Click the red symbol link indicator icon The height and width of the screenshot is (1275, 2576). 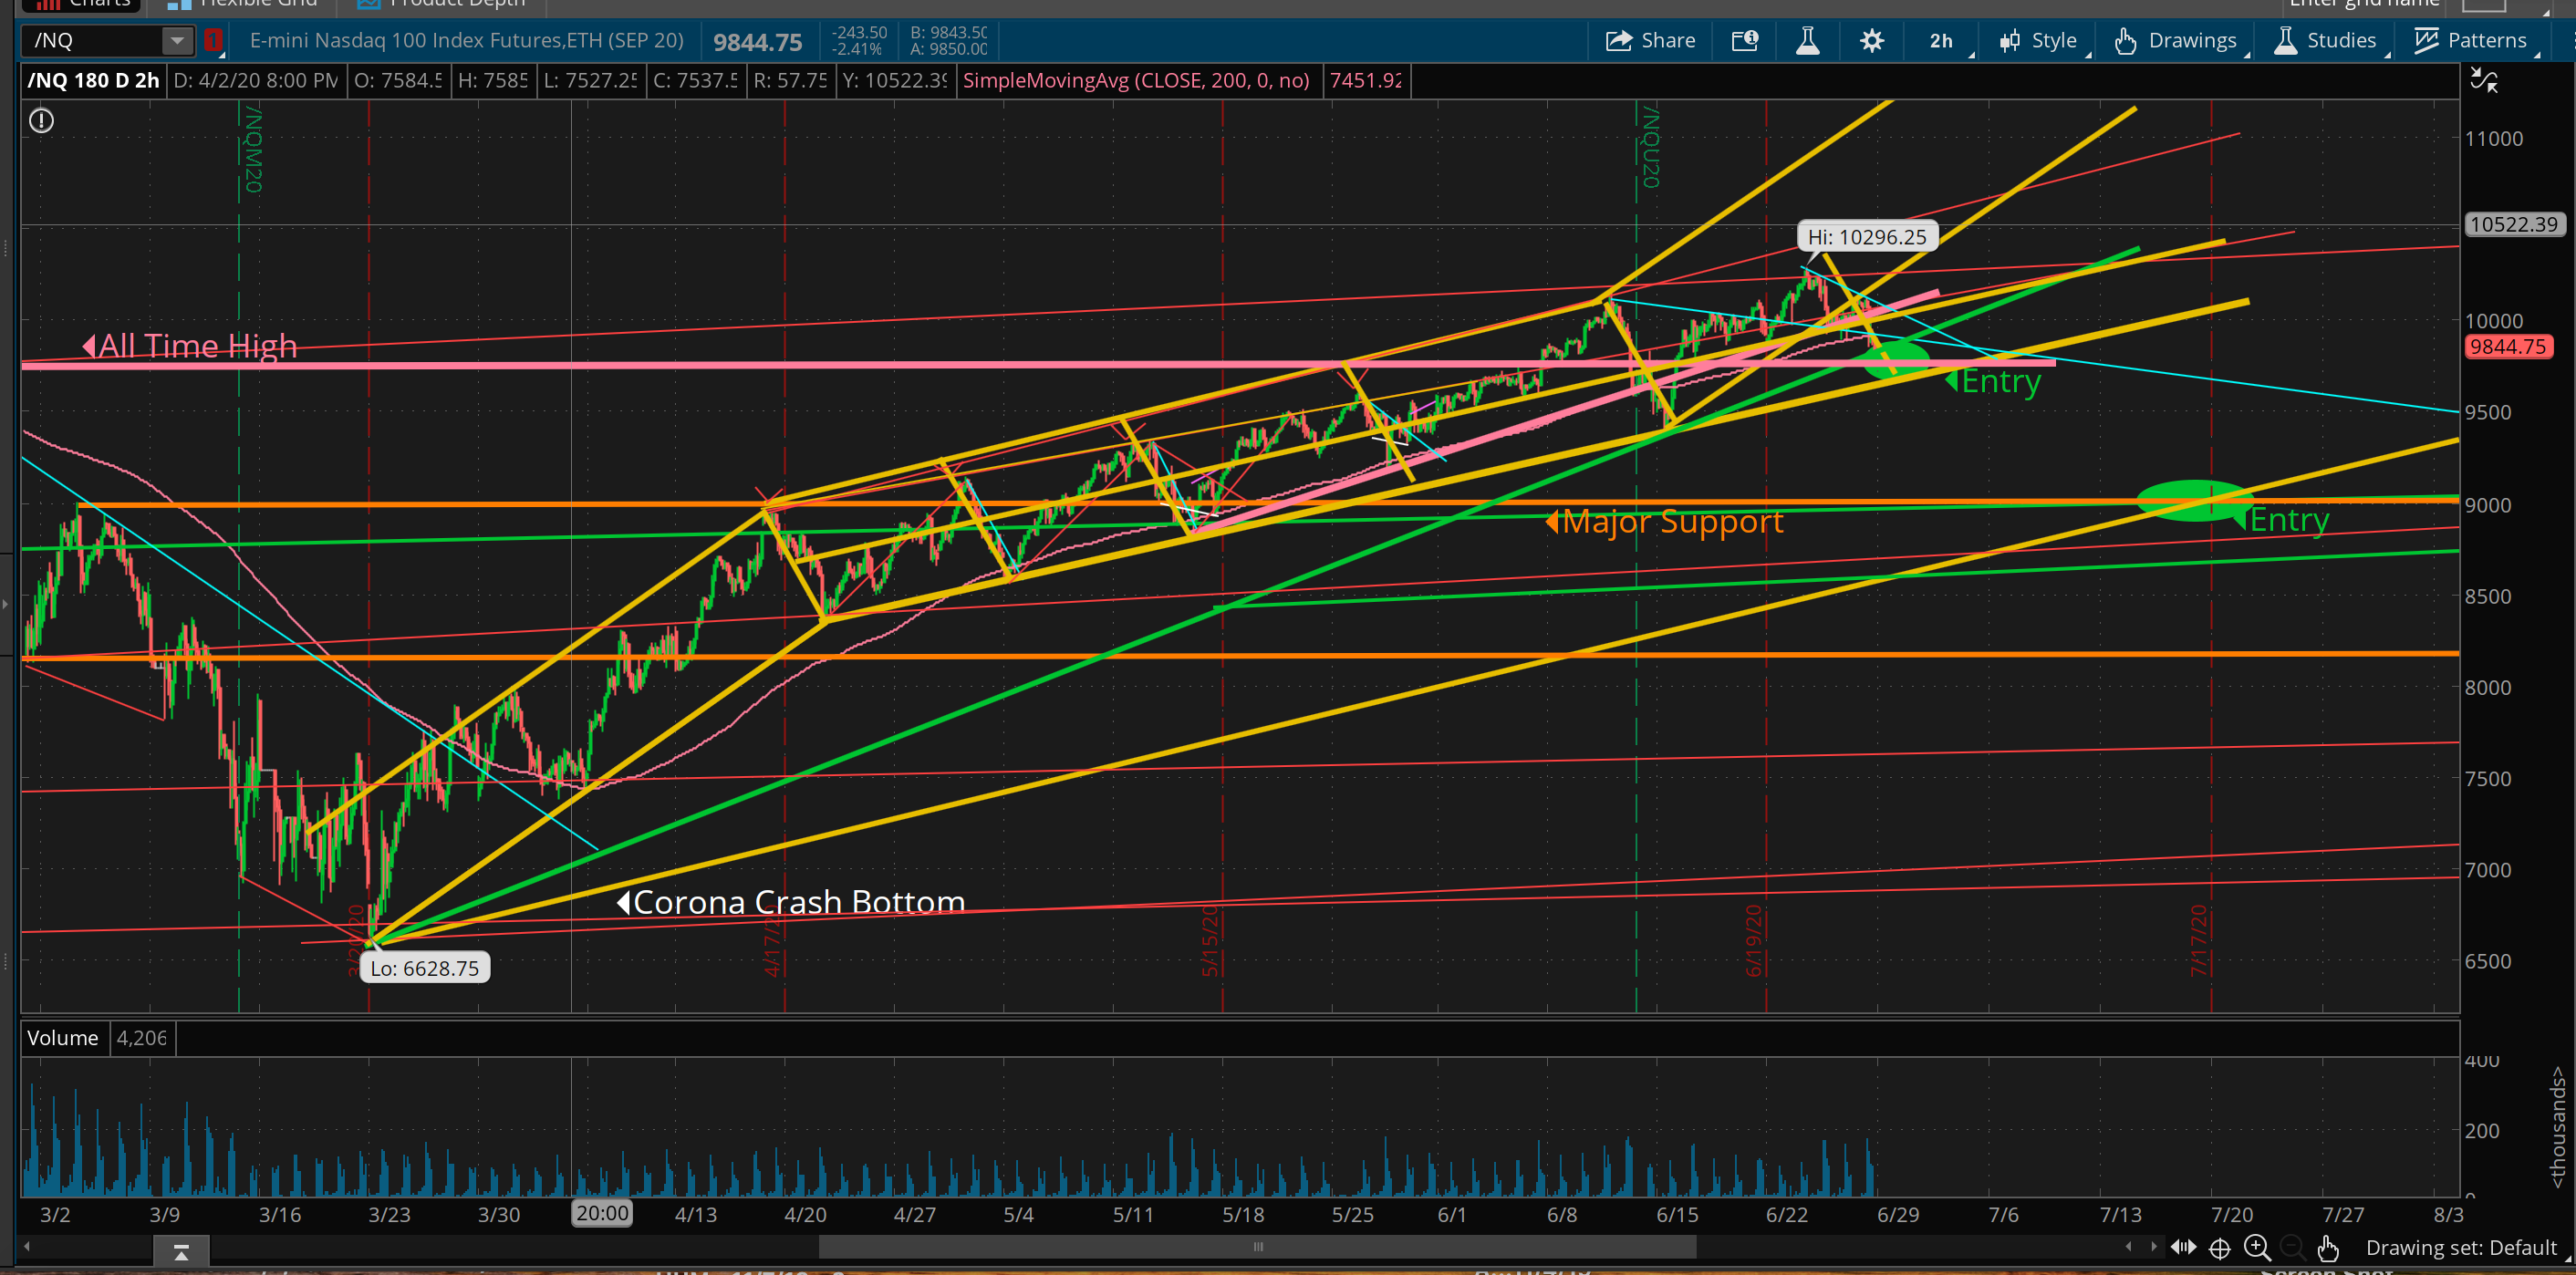pyautogui.click(x=213, y=40)
